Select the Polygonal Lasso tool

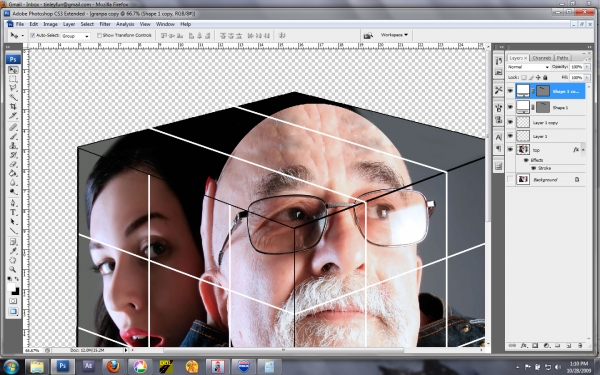[13, 88]
